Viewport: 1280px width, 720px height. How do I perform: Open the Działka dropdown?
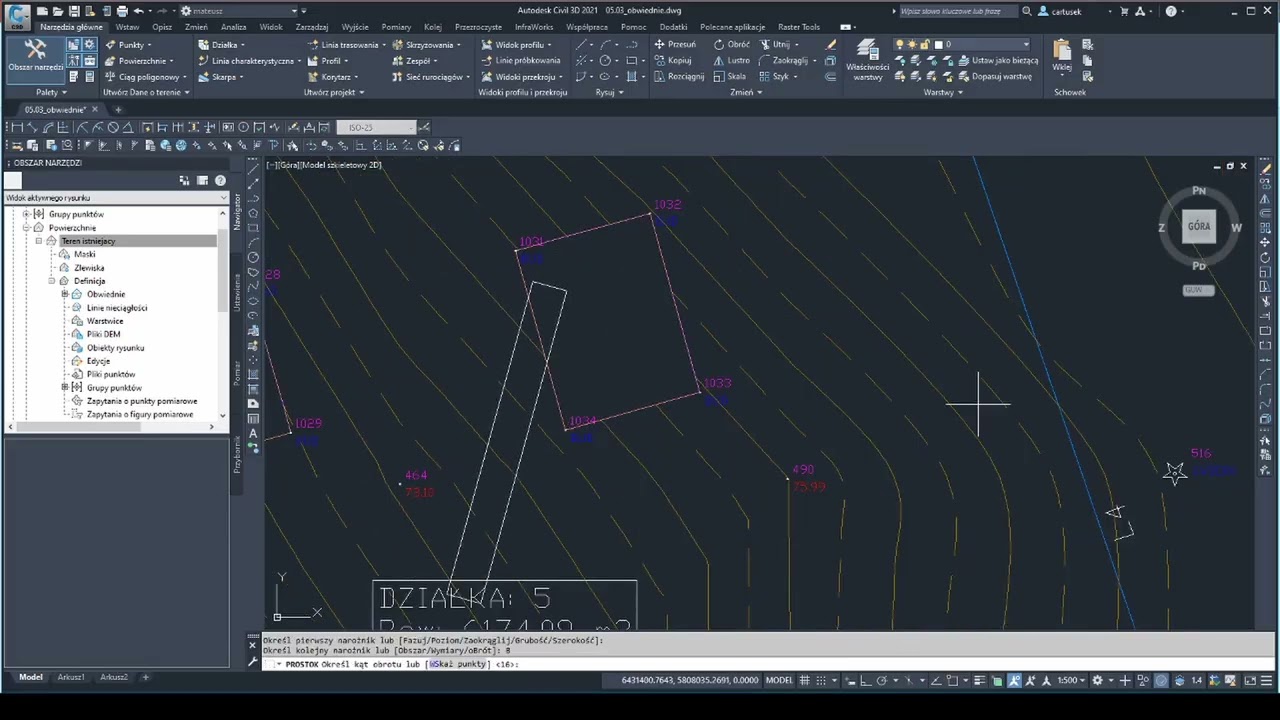pos(221,44)
